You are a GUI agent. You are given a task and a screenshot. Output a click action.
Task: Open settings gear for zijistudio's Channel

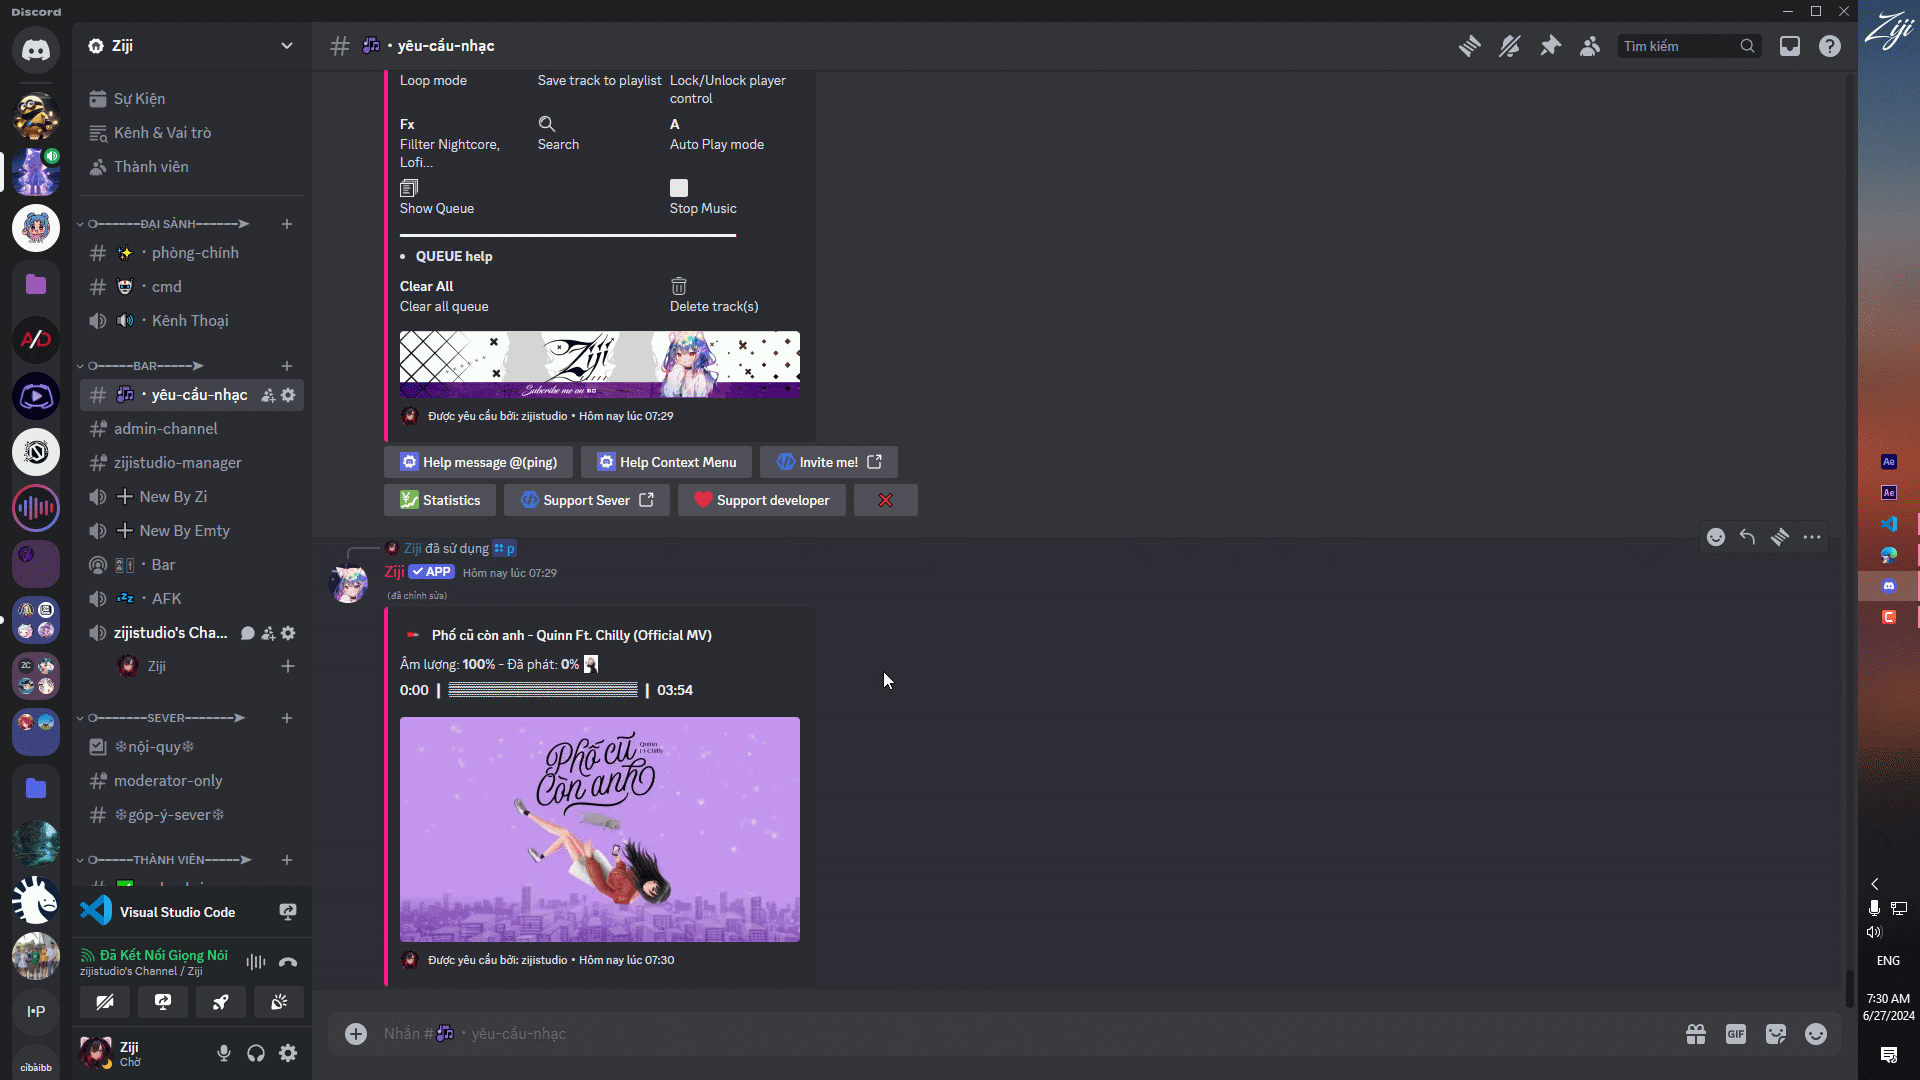[x=288, y=633]
